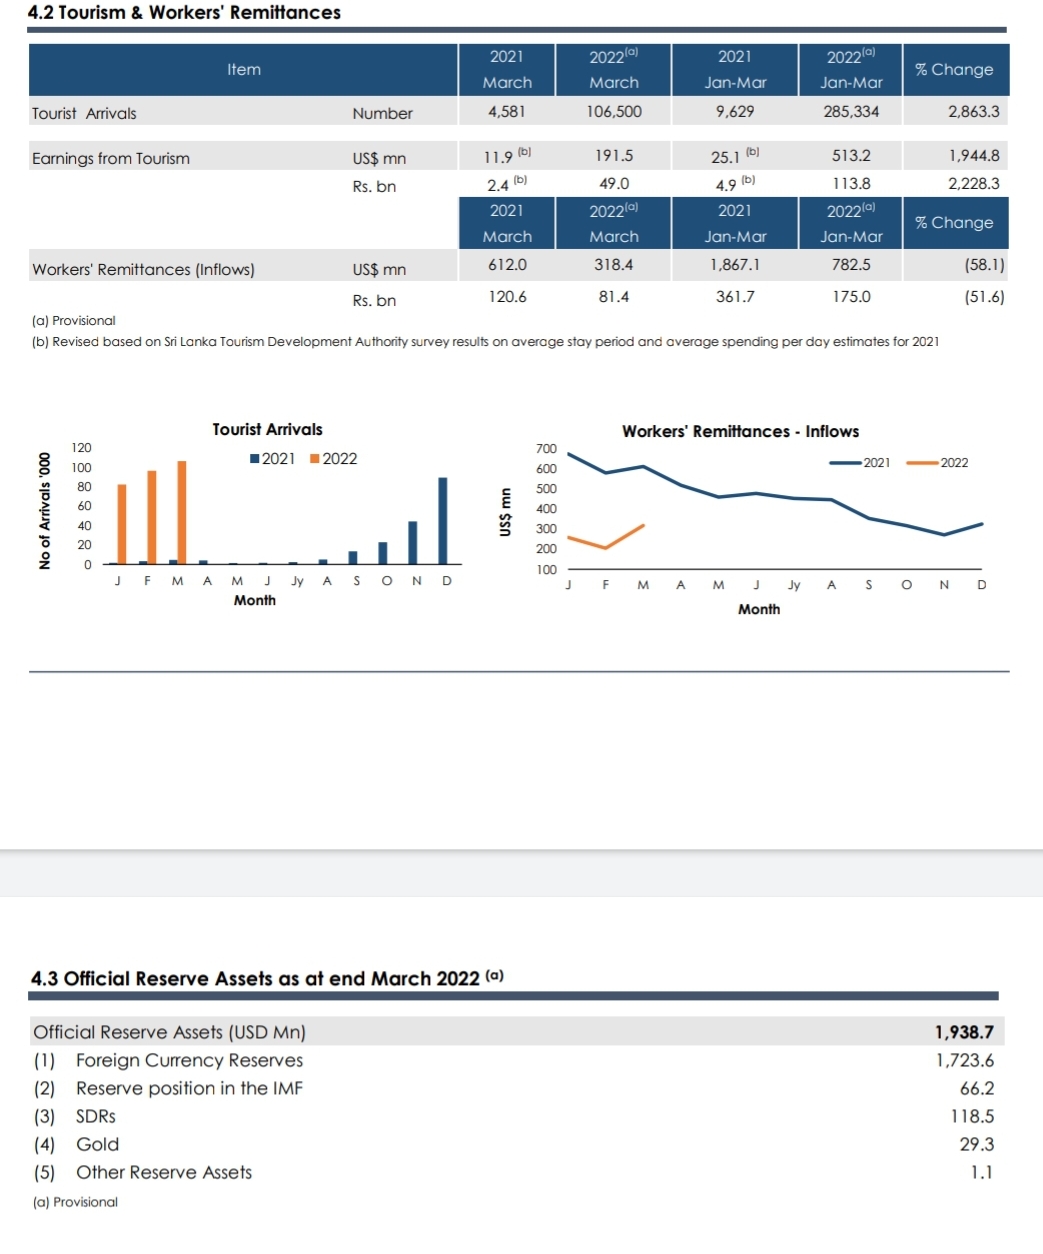The height and width of the screenshot is (1254, 1043).
Task: Select the value 1,723.6
Action: pyautogui.click(x=965, y=1060)
